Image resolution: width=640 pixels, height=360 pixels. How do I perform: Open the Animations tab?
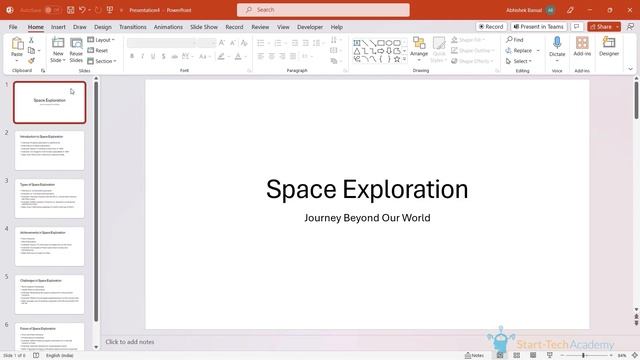[x=168, y=27]
